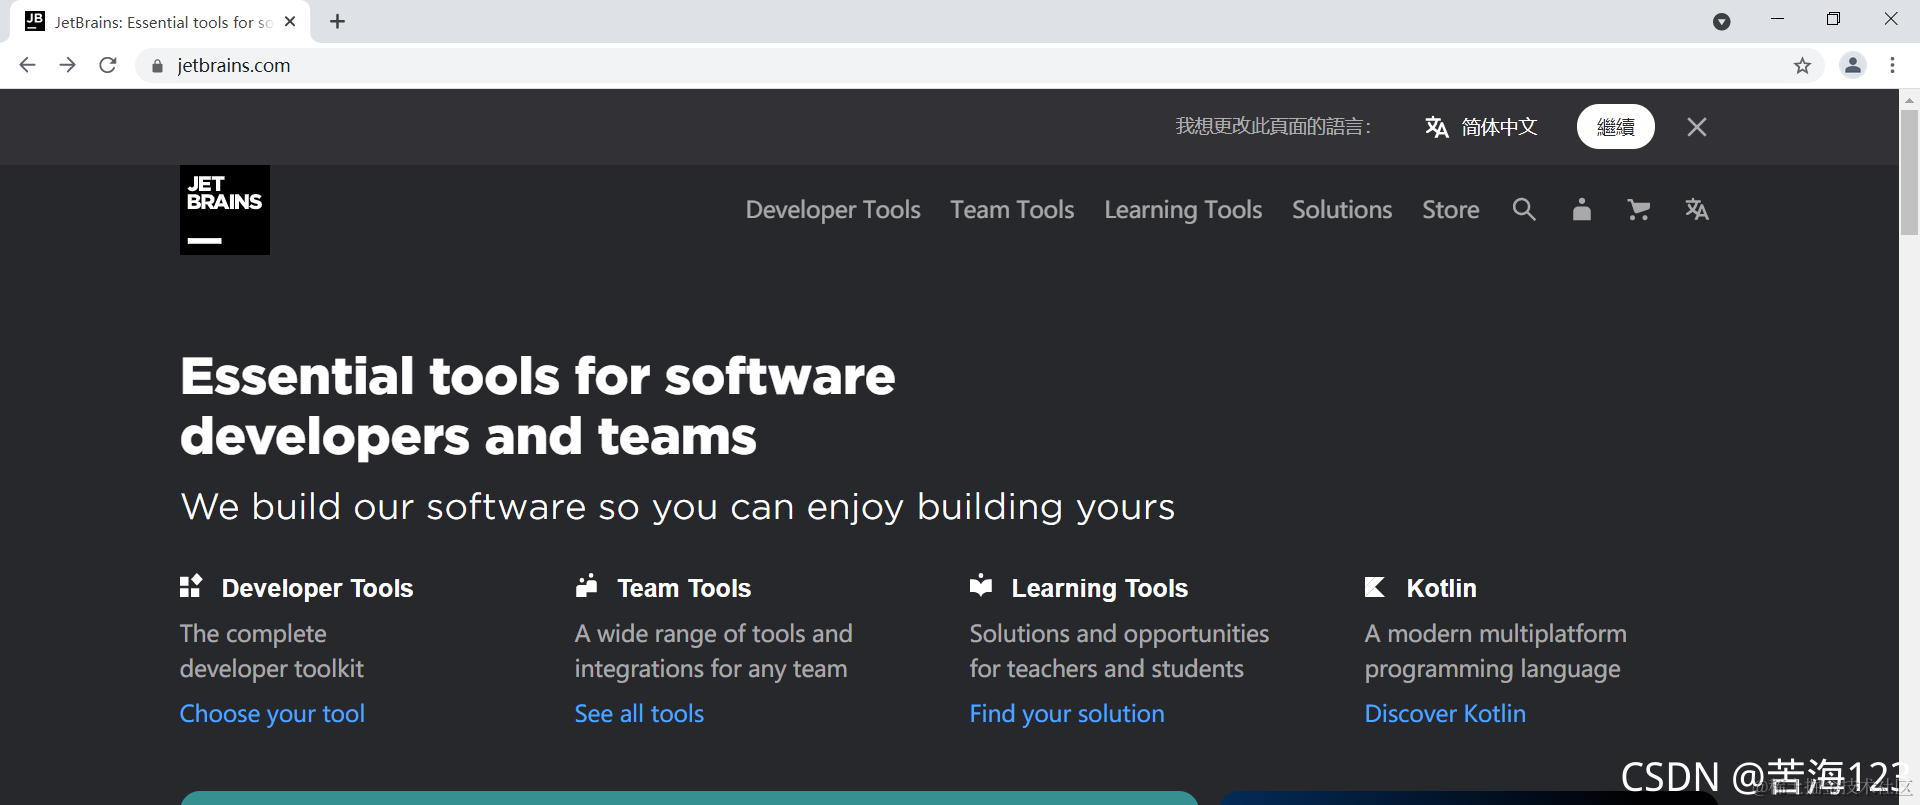Click the tab search dropdown circle icon
Screen dimensions: 1920x805
click(x=1721, y=22)
